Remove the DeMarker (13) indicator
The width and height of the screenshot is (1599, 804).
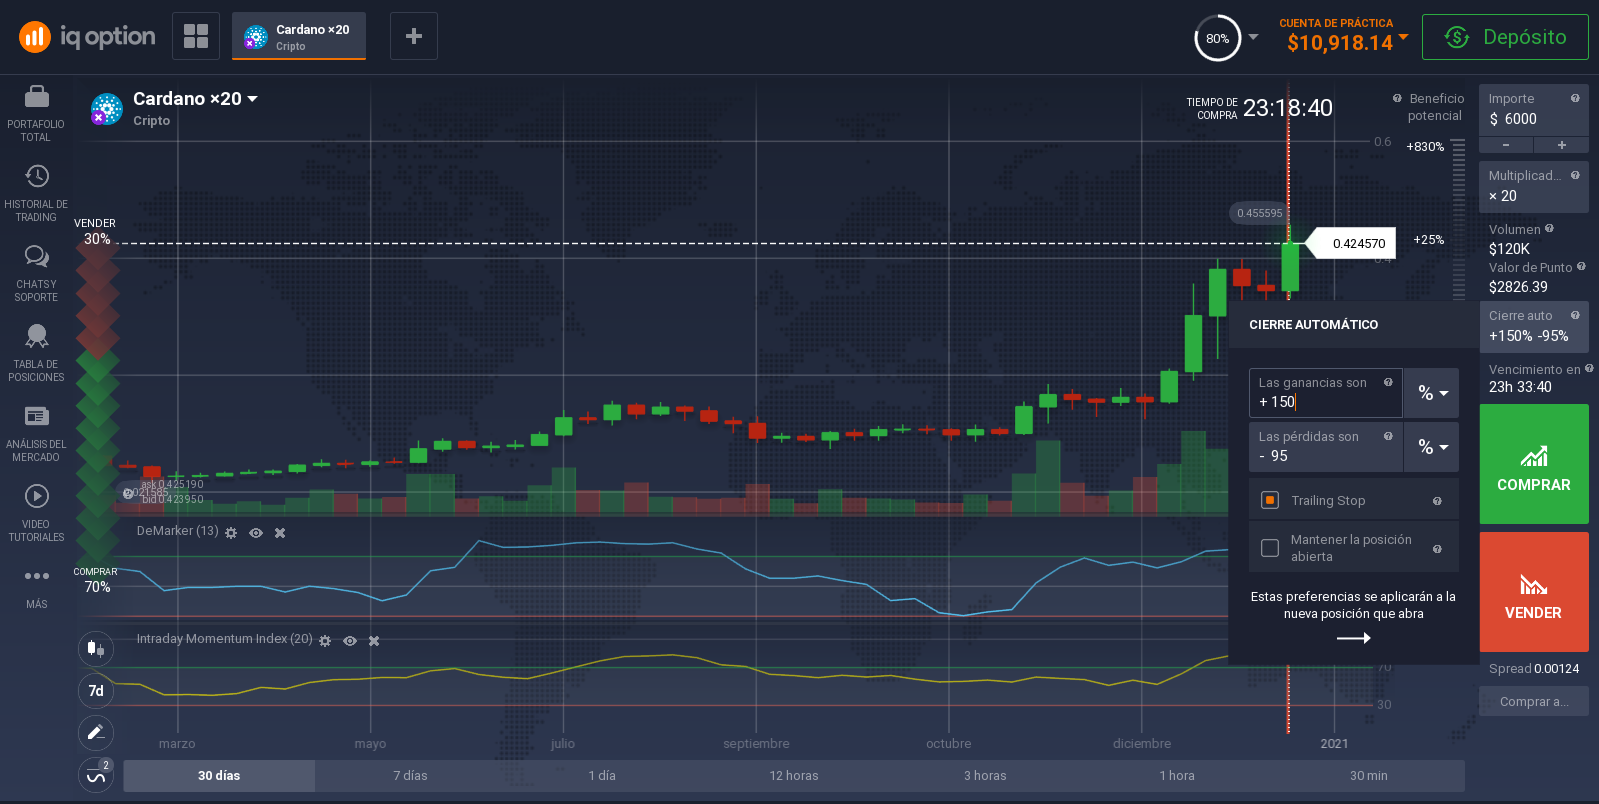click(280, 533)
